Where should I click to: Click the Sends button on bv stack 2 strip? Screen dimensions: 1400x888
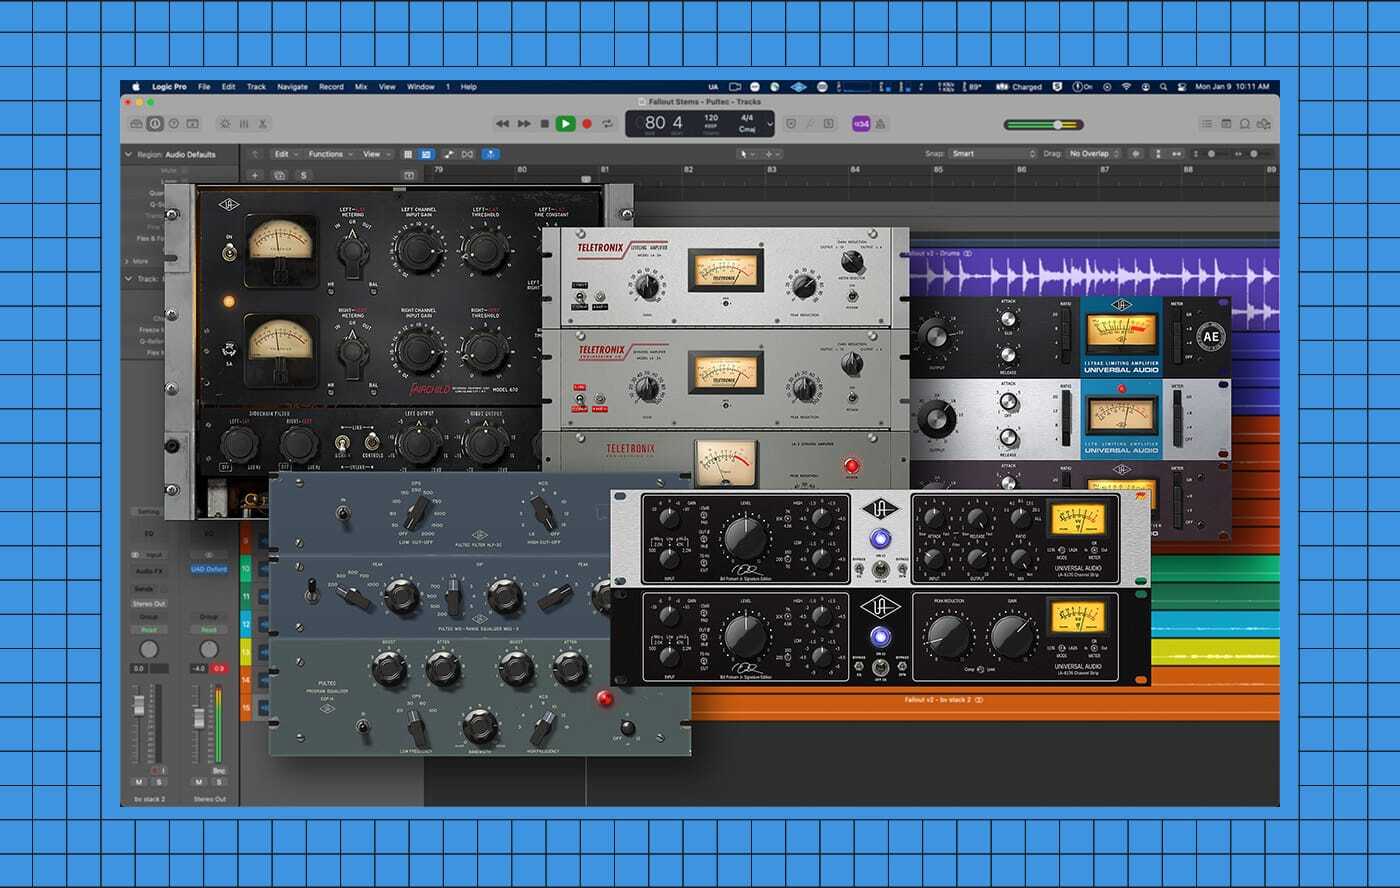tap(144, 590)
